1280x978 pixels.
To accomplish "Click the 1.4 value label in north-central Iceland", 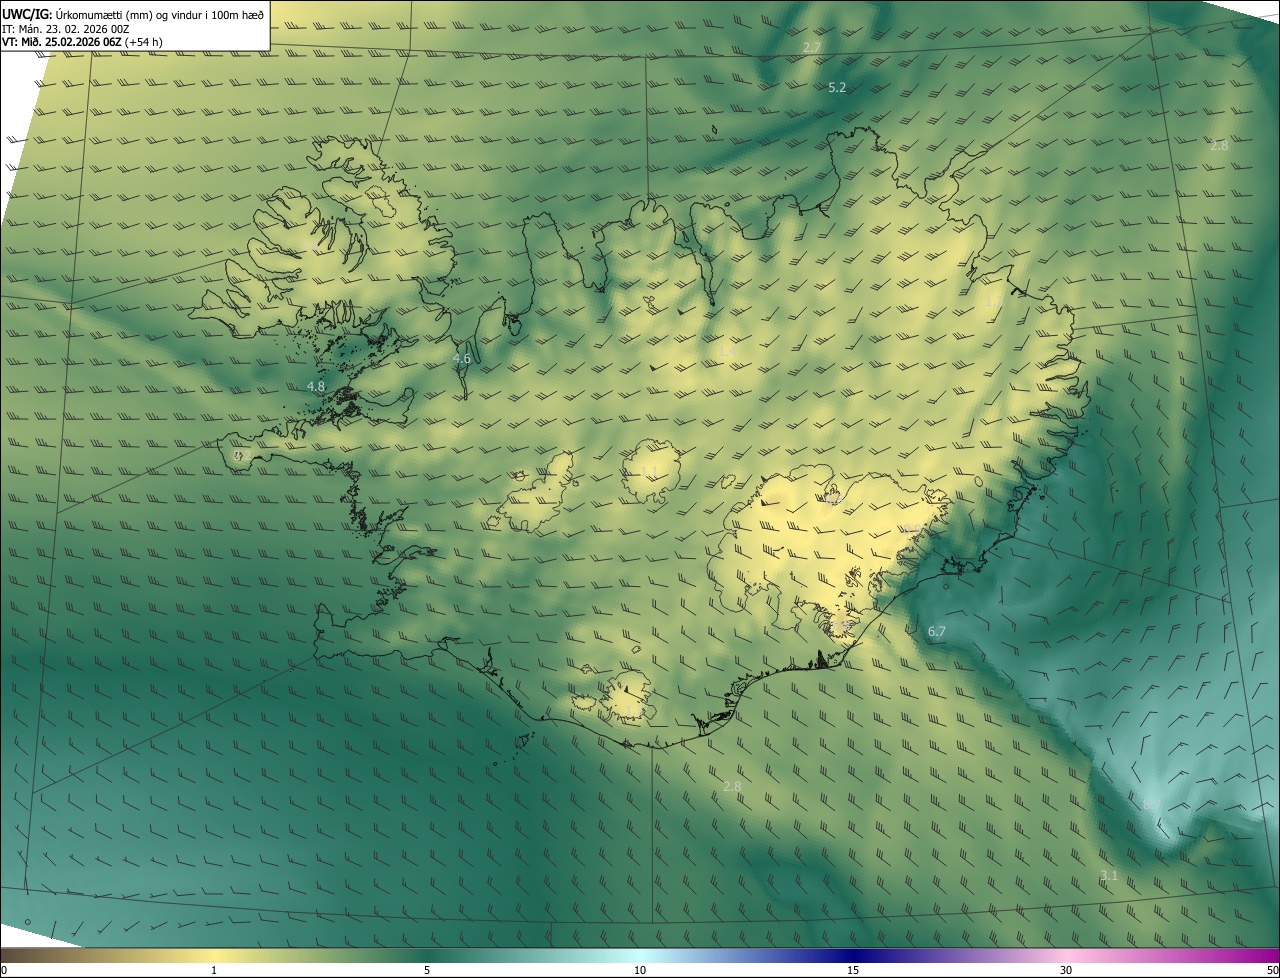I will click(728, 352).
